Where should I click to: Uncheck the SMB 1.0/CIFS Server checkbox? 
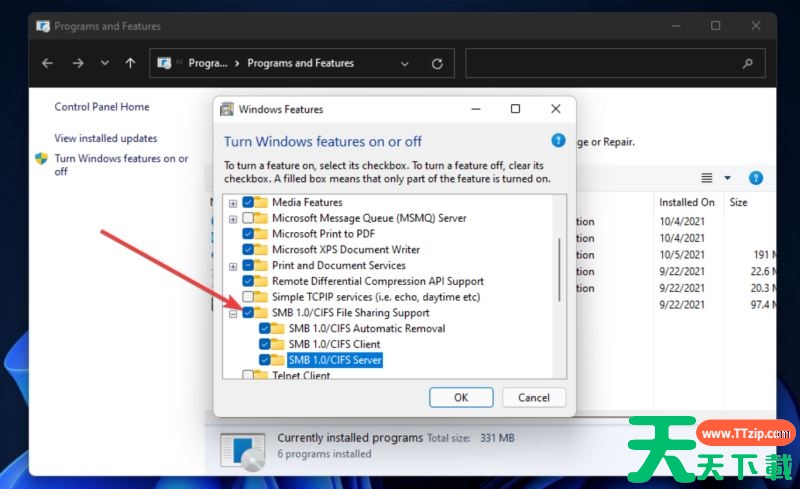point(264,360)
